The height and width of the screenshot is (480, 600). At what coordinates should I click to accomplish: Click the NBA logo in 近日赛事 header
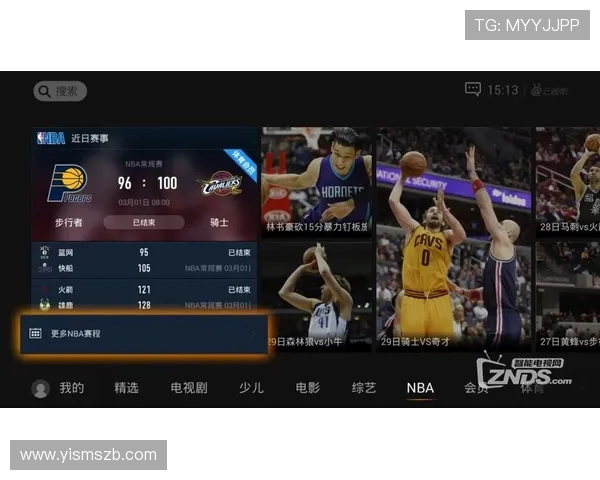[x=51, y=138]
